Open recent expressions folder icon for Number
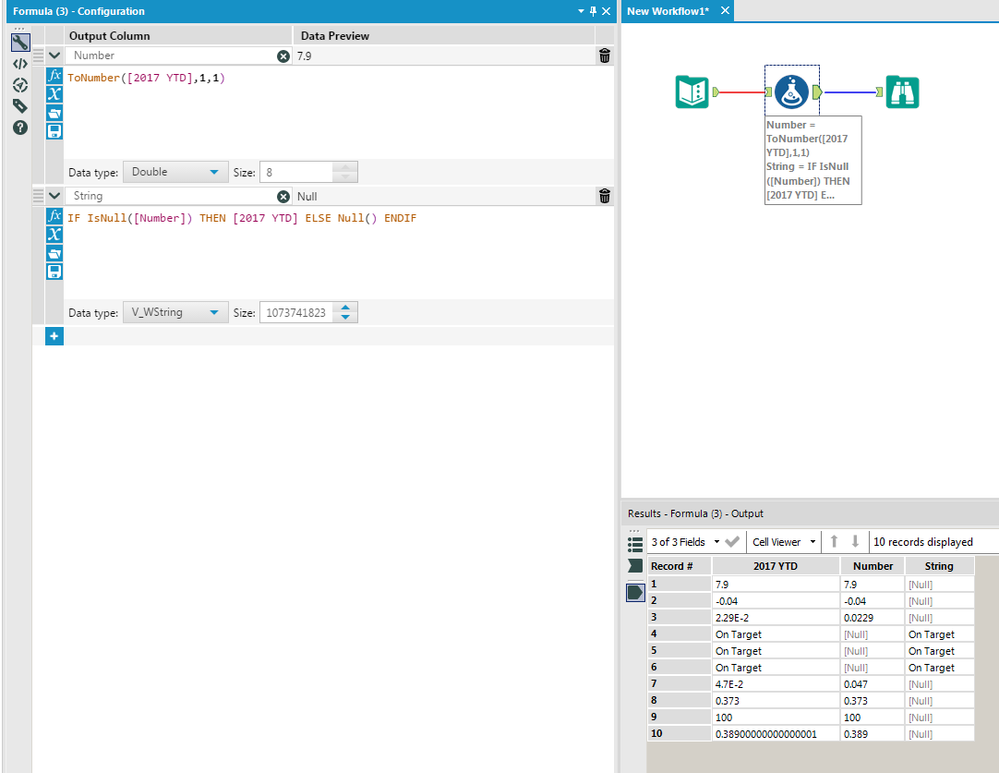 (x=54, y=113)
